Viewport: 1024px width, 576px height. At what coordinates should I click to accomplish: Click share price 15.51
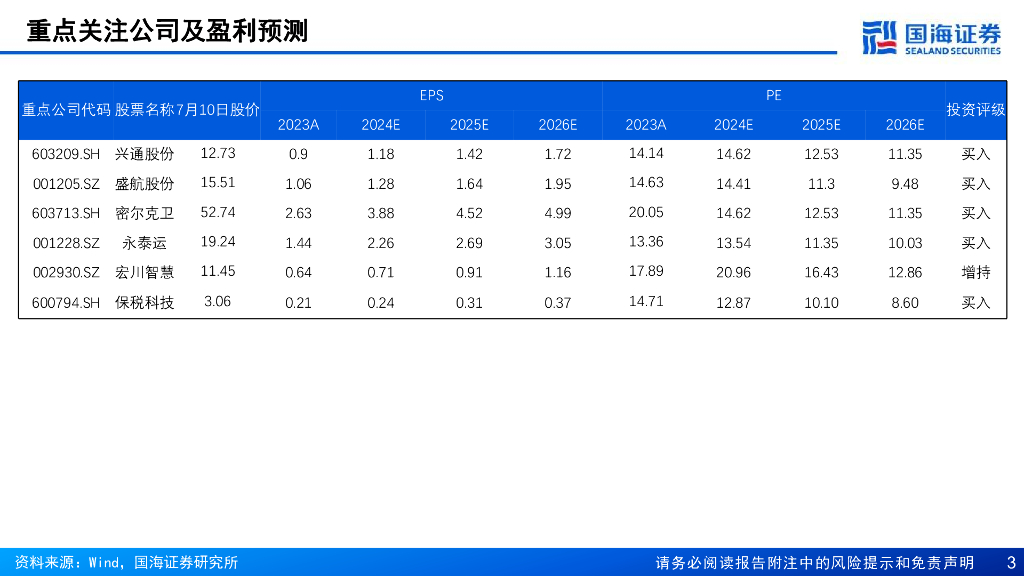[217, 182]
